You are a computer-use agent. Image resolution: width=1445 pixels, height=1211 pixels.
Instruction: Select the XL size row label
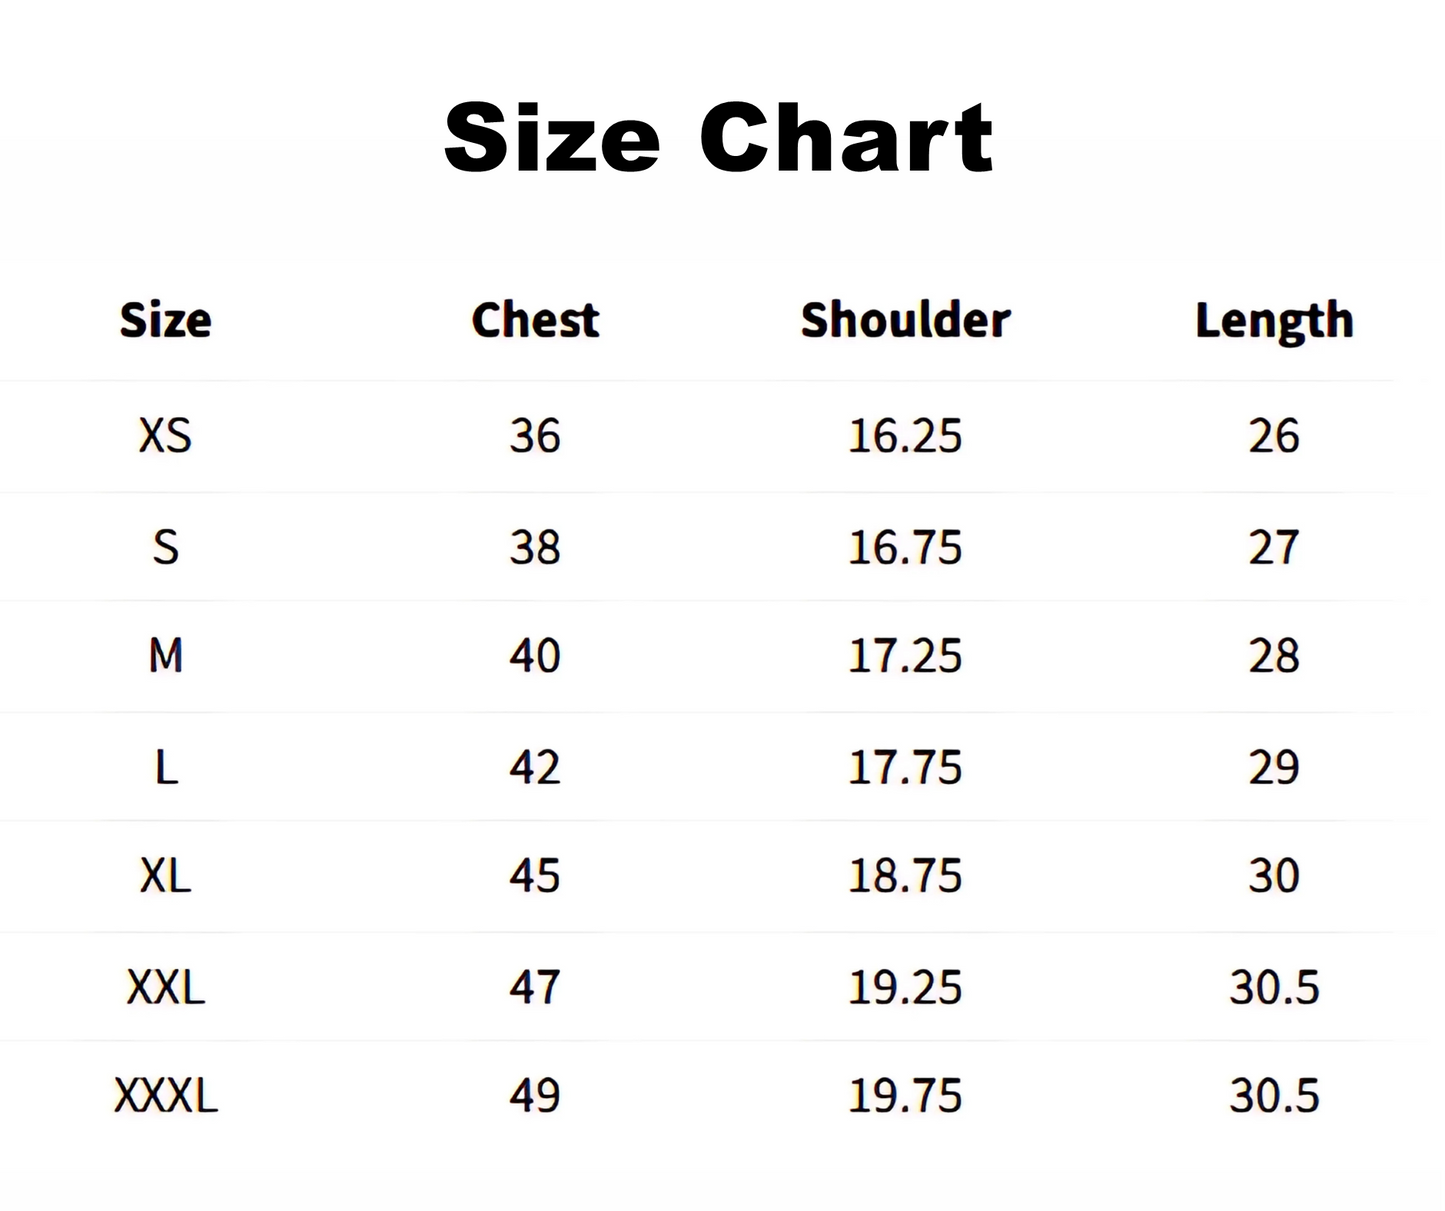point(165,876)
